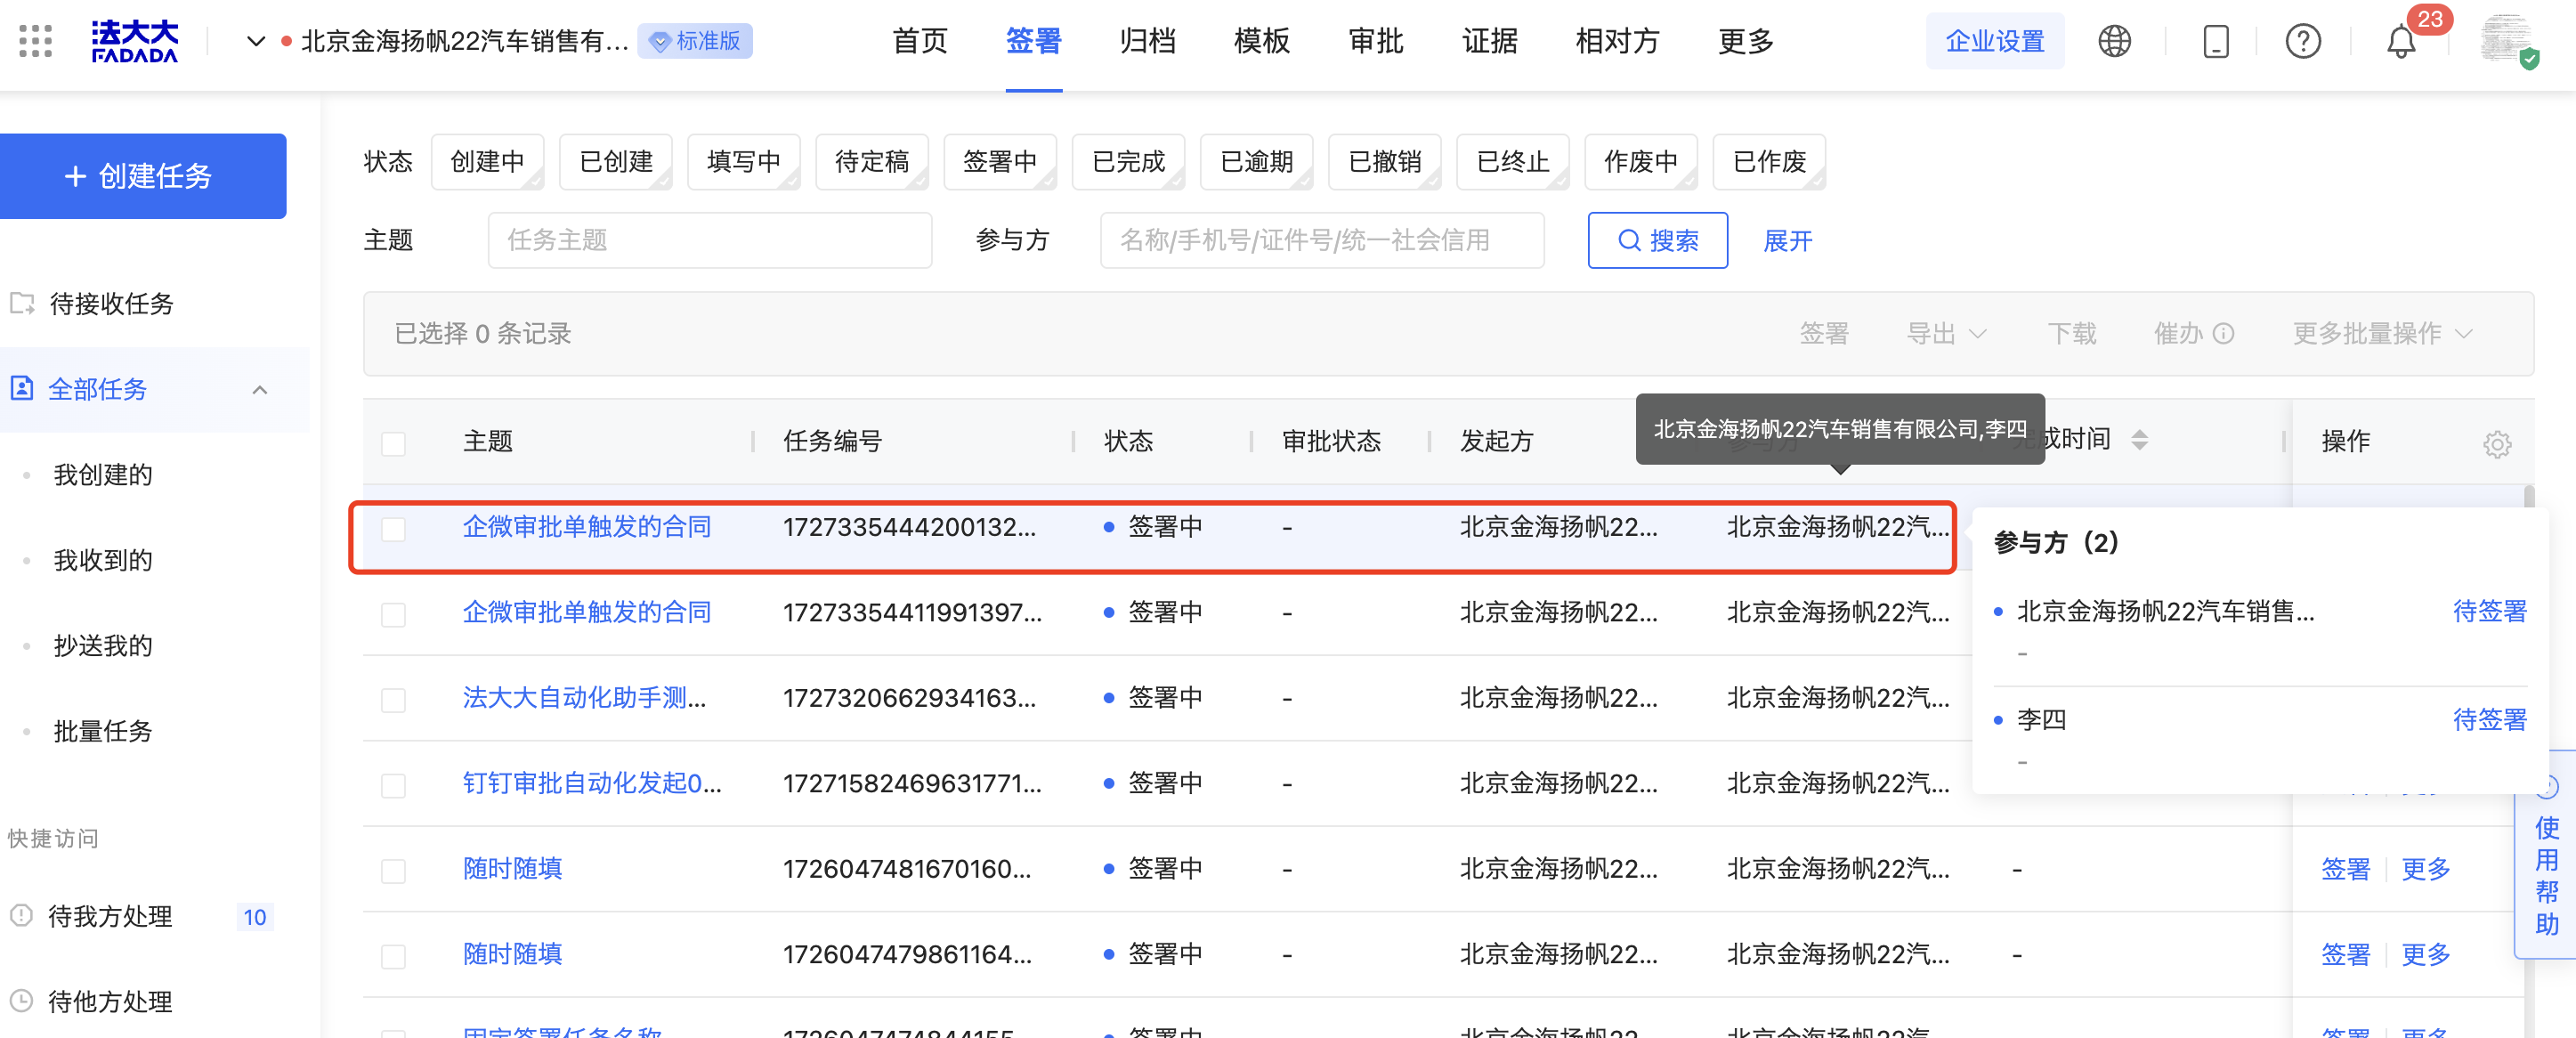Open 批量任务 in sidebar
The image size is (2576, 1038).
103,731
